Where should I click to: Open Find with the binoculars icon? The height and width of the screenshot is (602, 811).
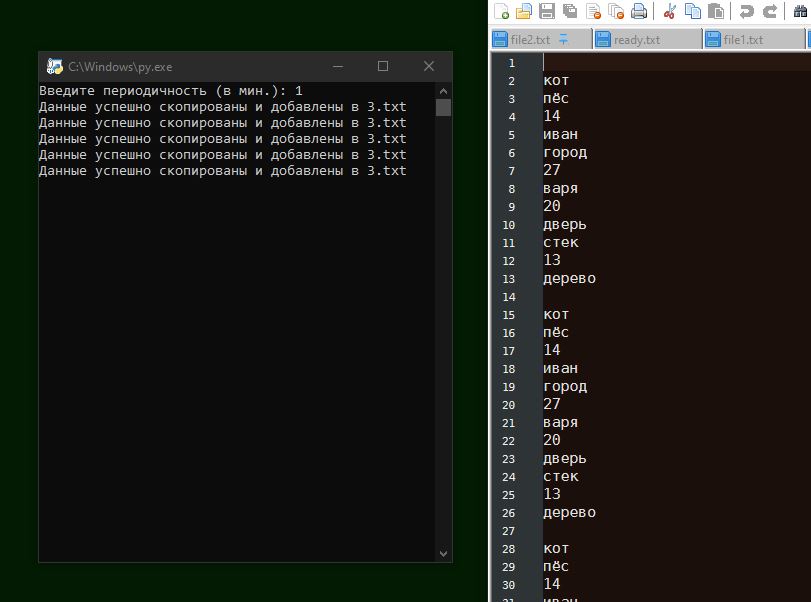[x=801, y=11]
